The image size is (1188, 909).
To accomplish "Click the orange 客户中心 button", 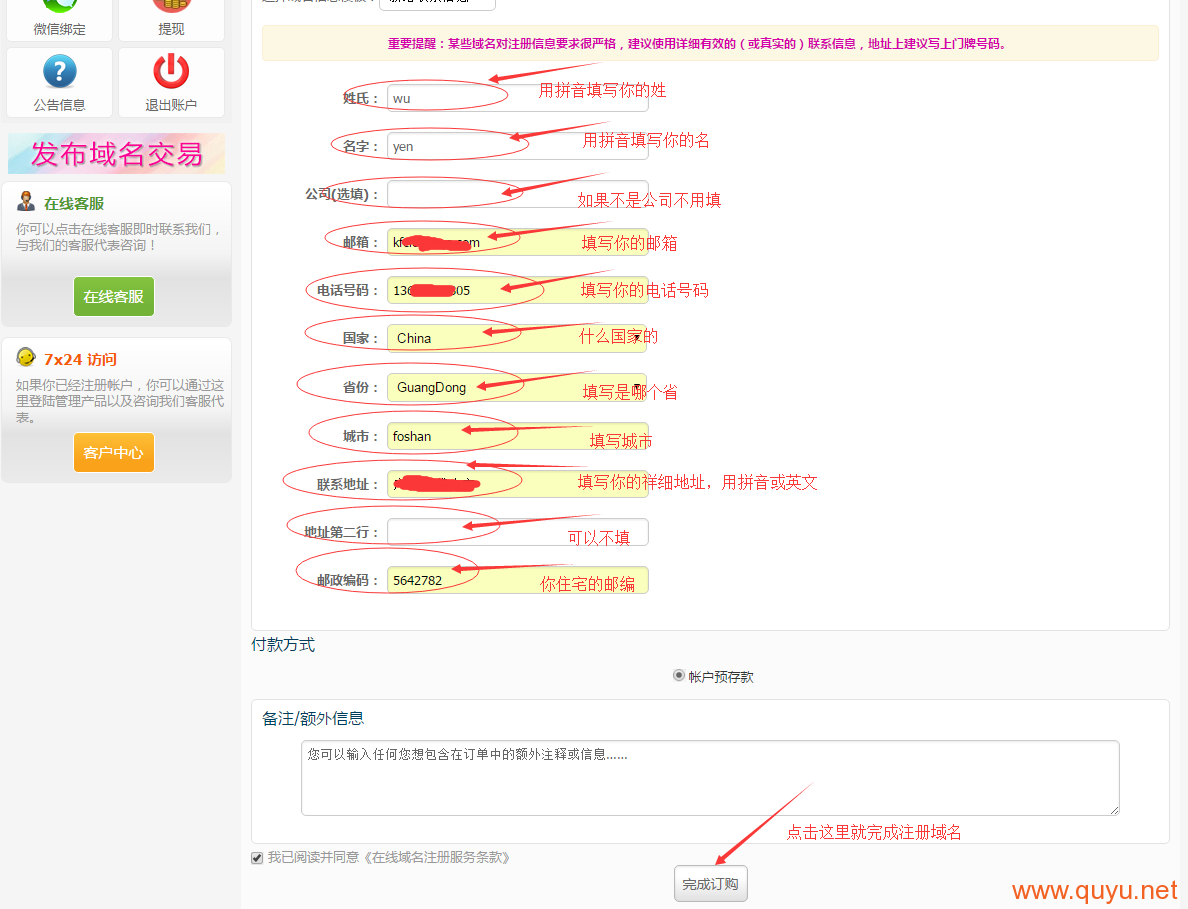I will pos(114,453).
